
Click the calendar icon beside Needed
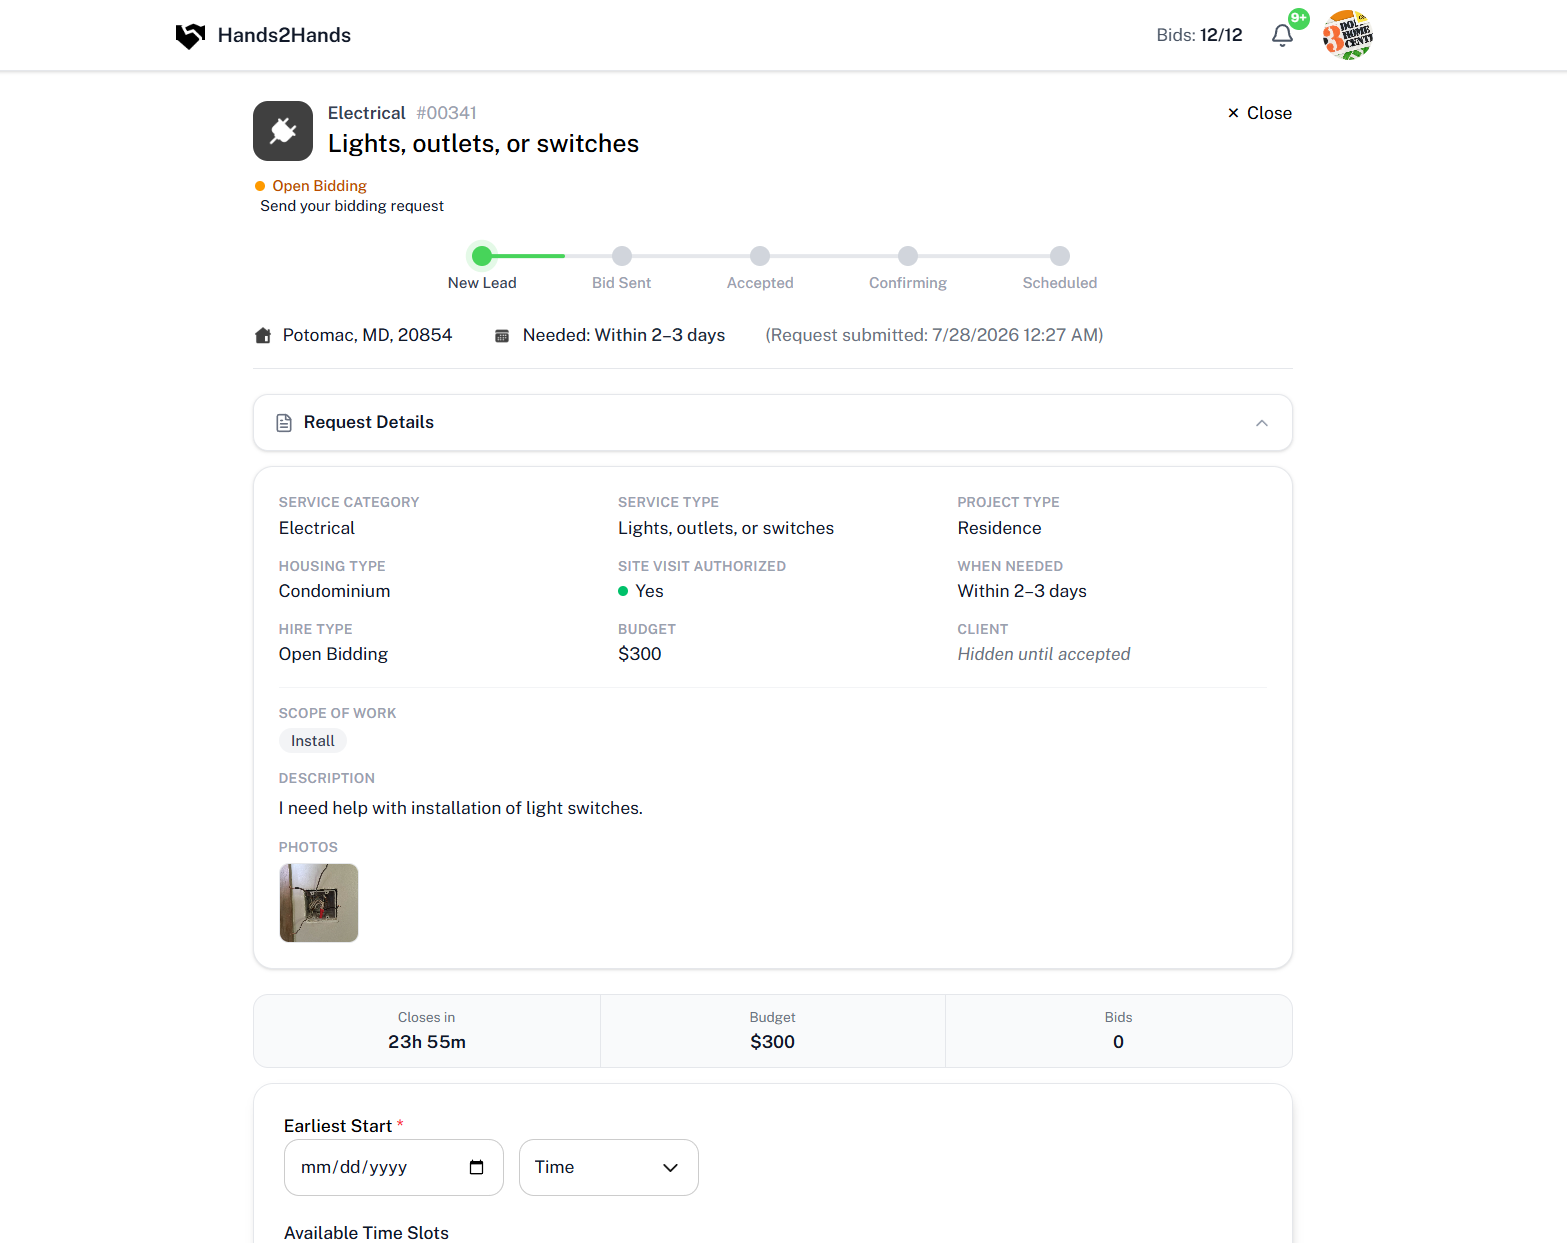click(502, 336)
